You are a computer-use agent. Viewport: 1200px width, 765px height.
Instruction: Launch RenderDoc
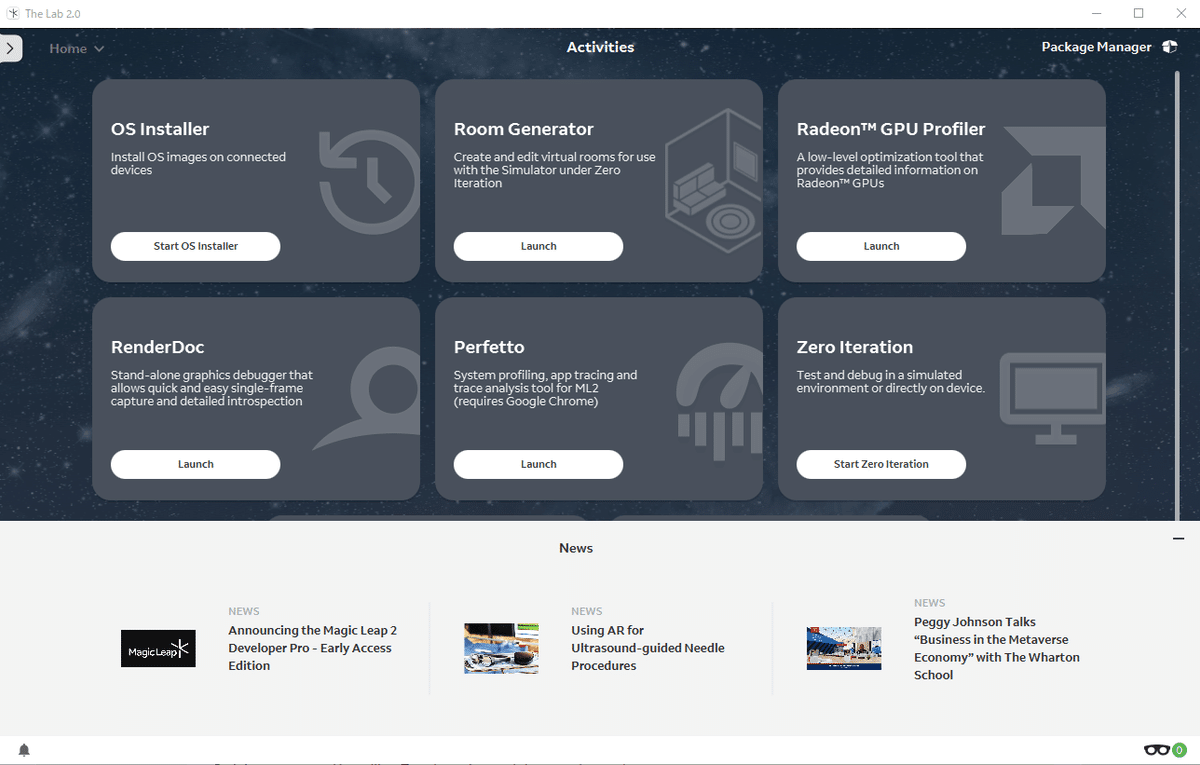196,464
